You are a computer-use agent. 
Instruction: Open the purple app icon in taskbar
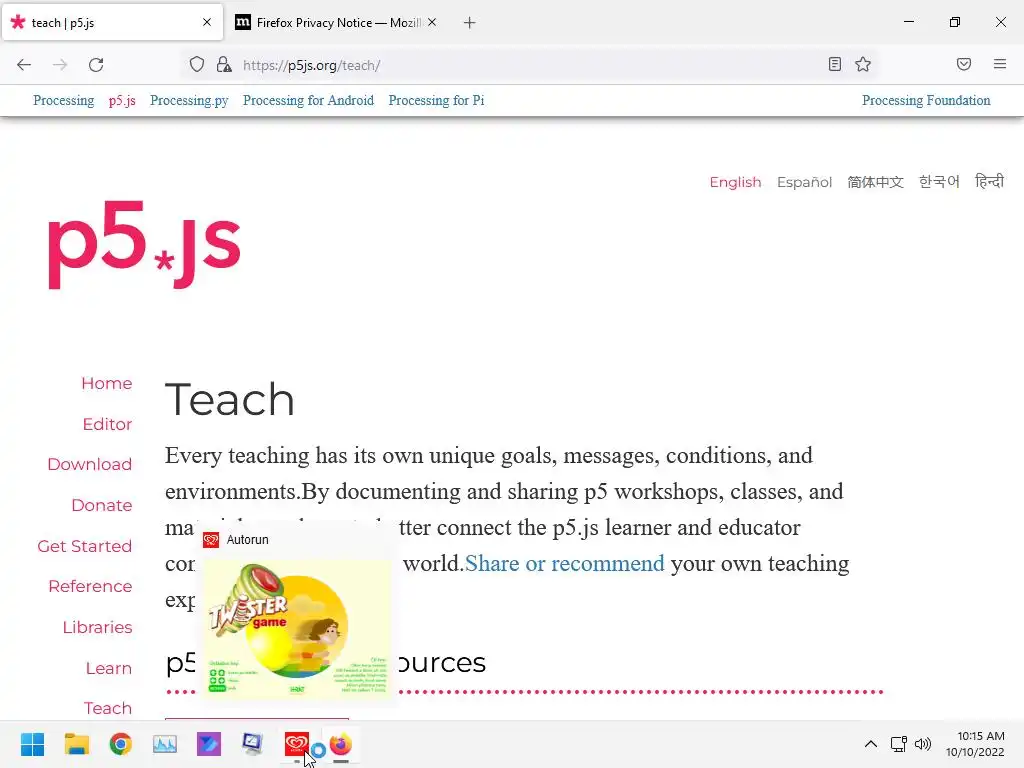209,744
